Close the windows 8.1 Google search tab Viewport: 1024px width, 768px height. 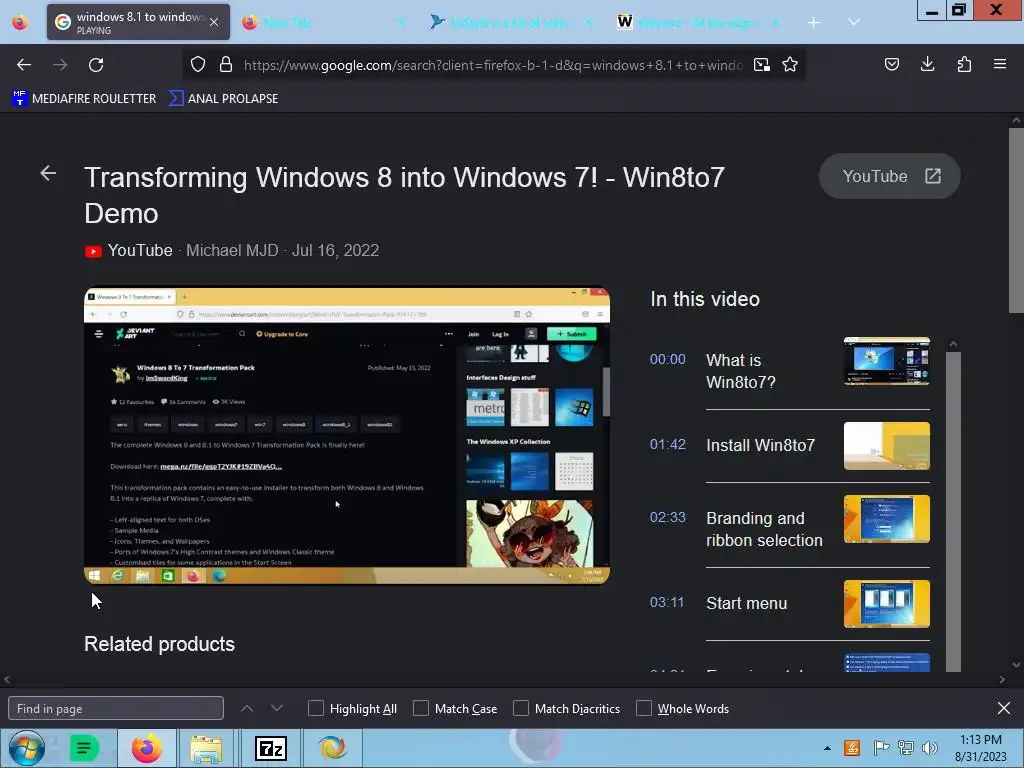[x=214, y=22]
